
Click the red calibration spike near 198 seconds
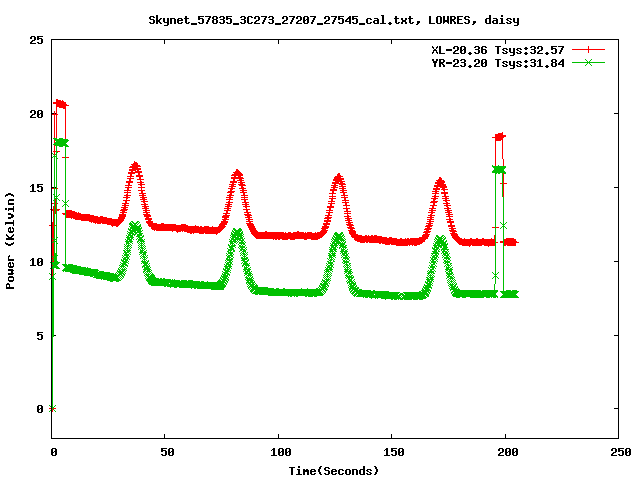[500, 136]
